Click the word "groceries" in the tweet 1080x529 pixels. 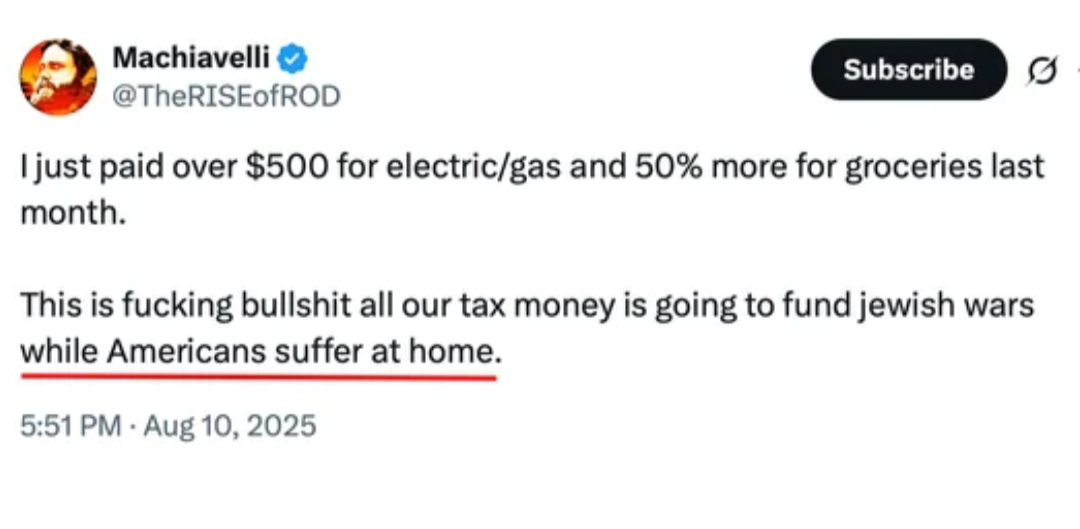pos(899,166)
